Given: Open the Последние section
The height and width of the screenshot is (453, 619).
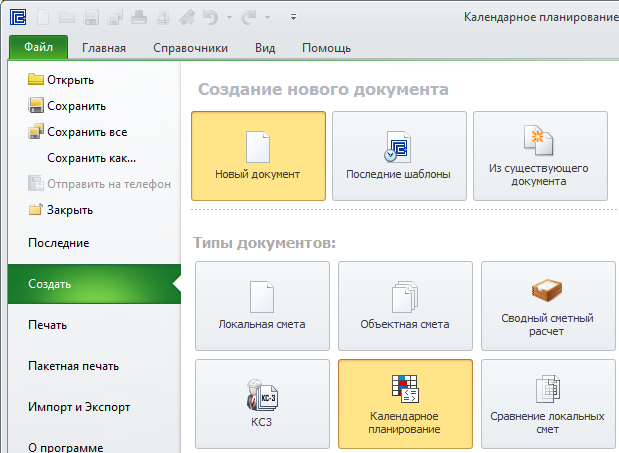Looking at the screenshot, I should [x=94, y=243].
